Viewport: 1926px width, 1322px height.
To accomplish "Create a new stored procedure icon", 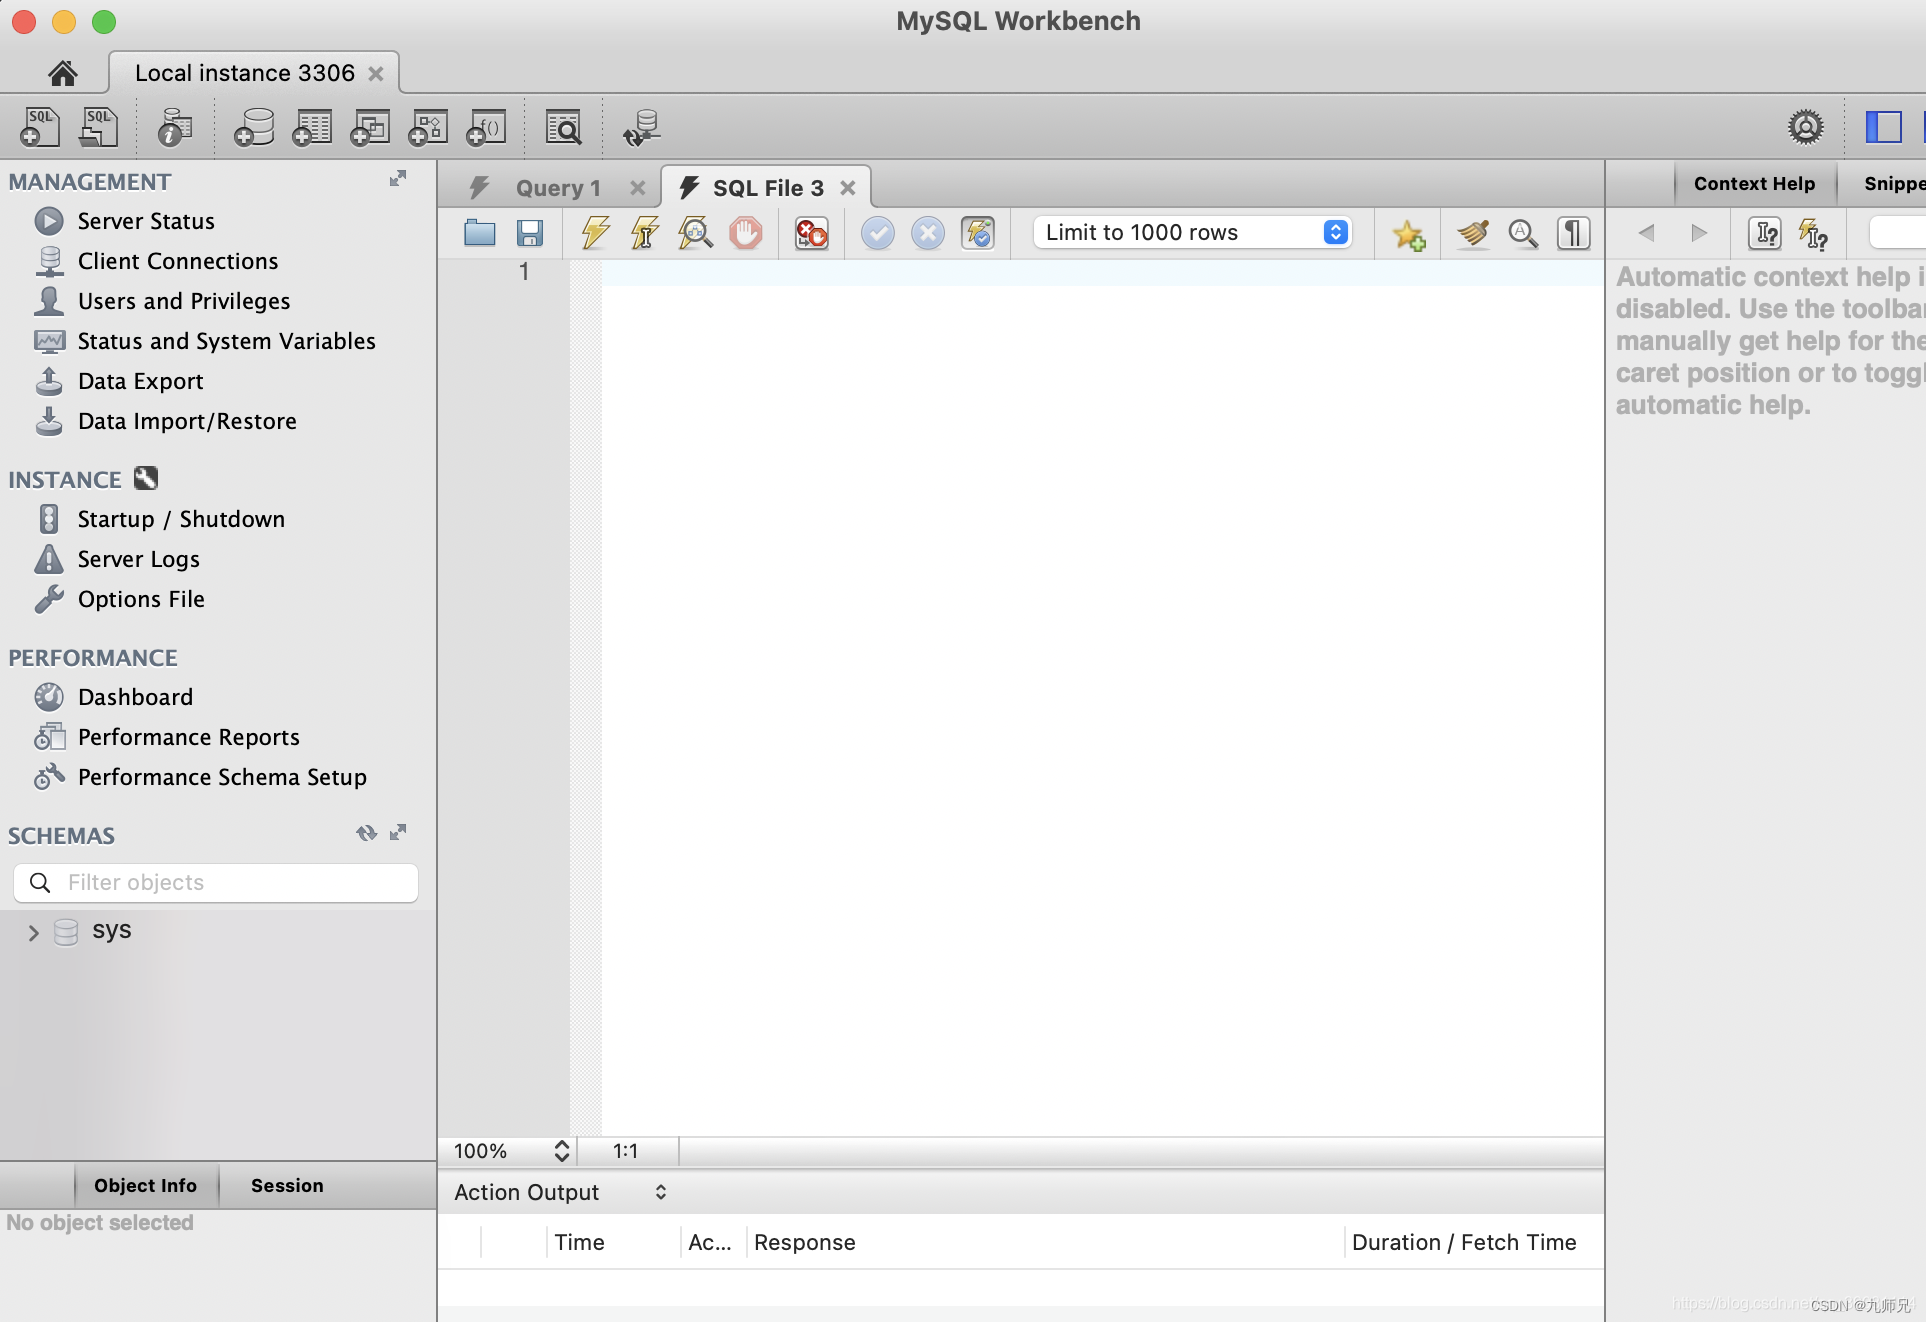I will [428, 128].
